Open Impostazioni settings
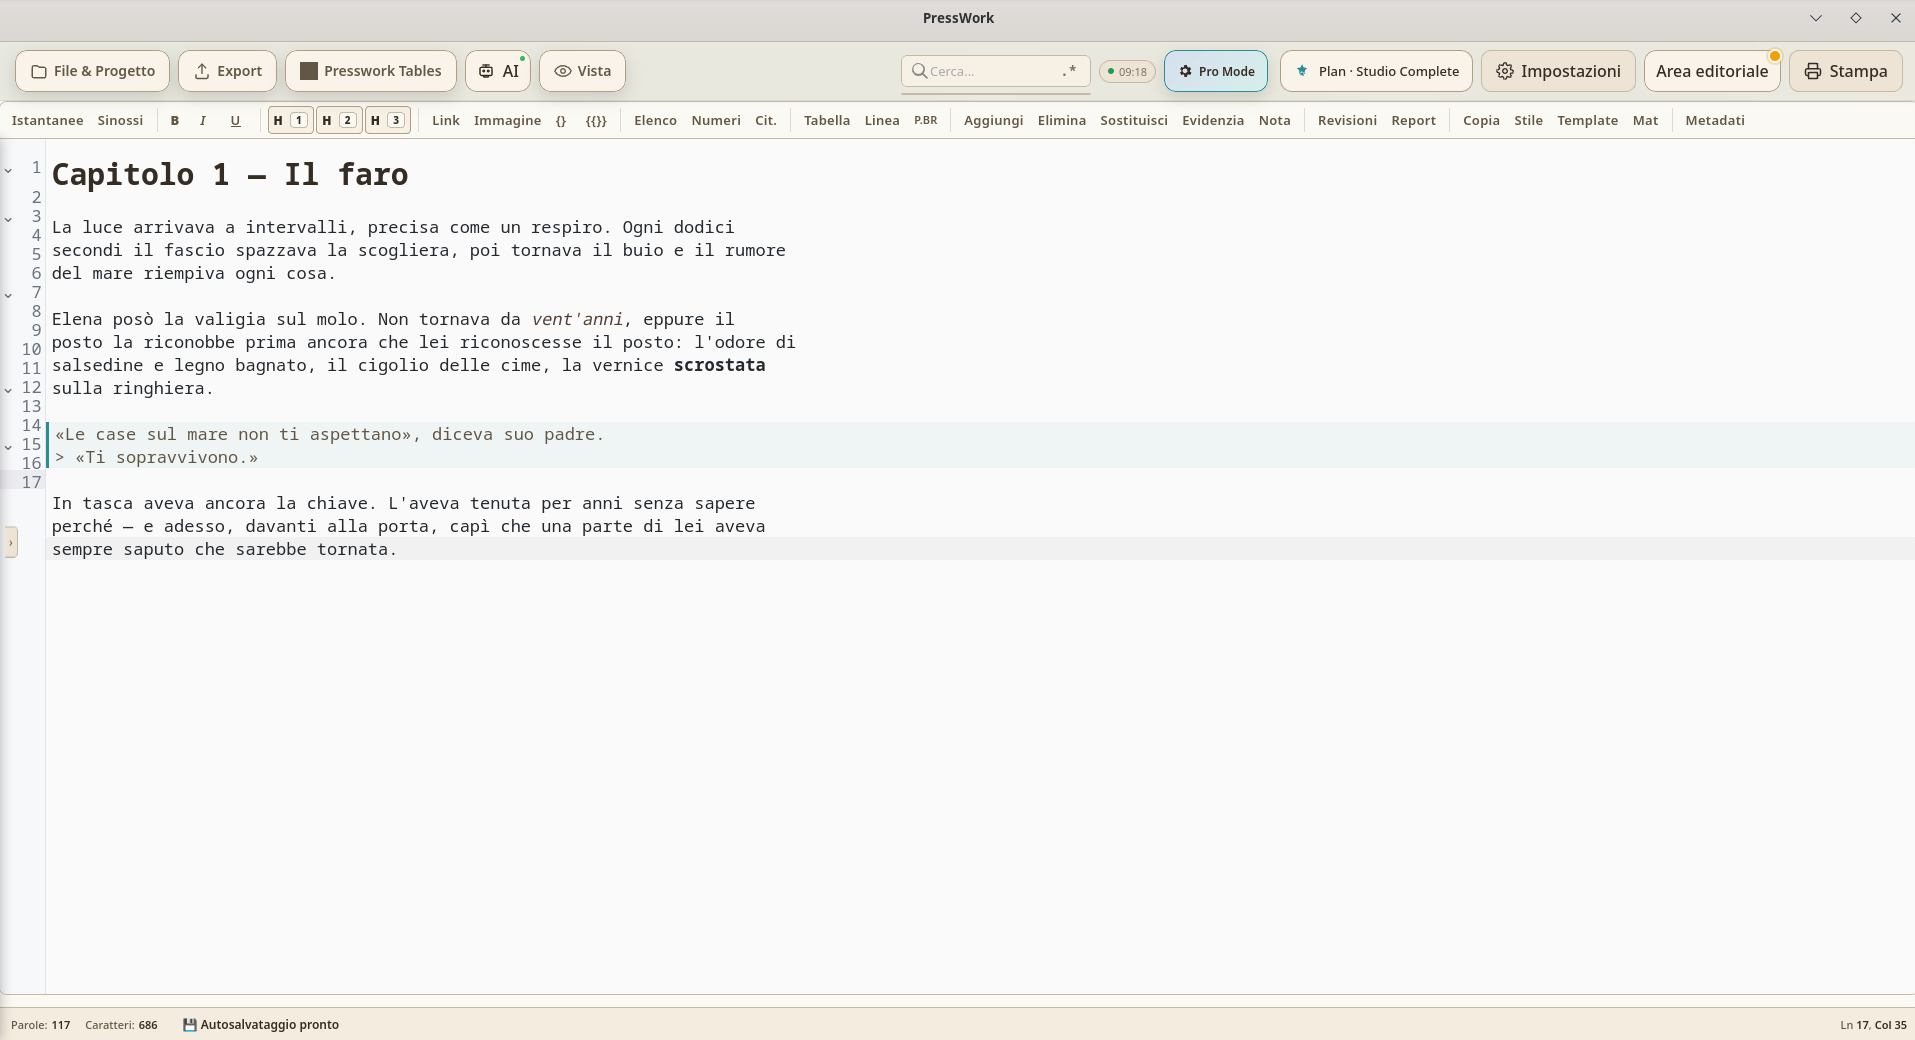The image size is (1915, 1040). tap(1558, 71)
